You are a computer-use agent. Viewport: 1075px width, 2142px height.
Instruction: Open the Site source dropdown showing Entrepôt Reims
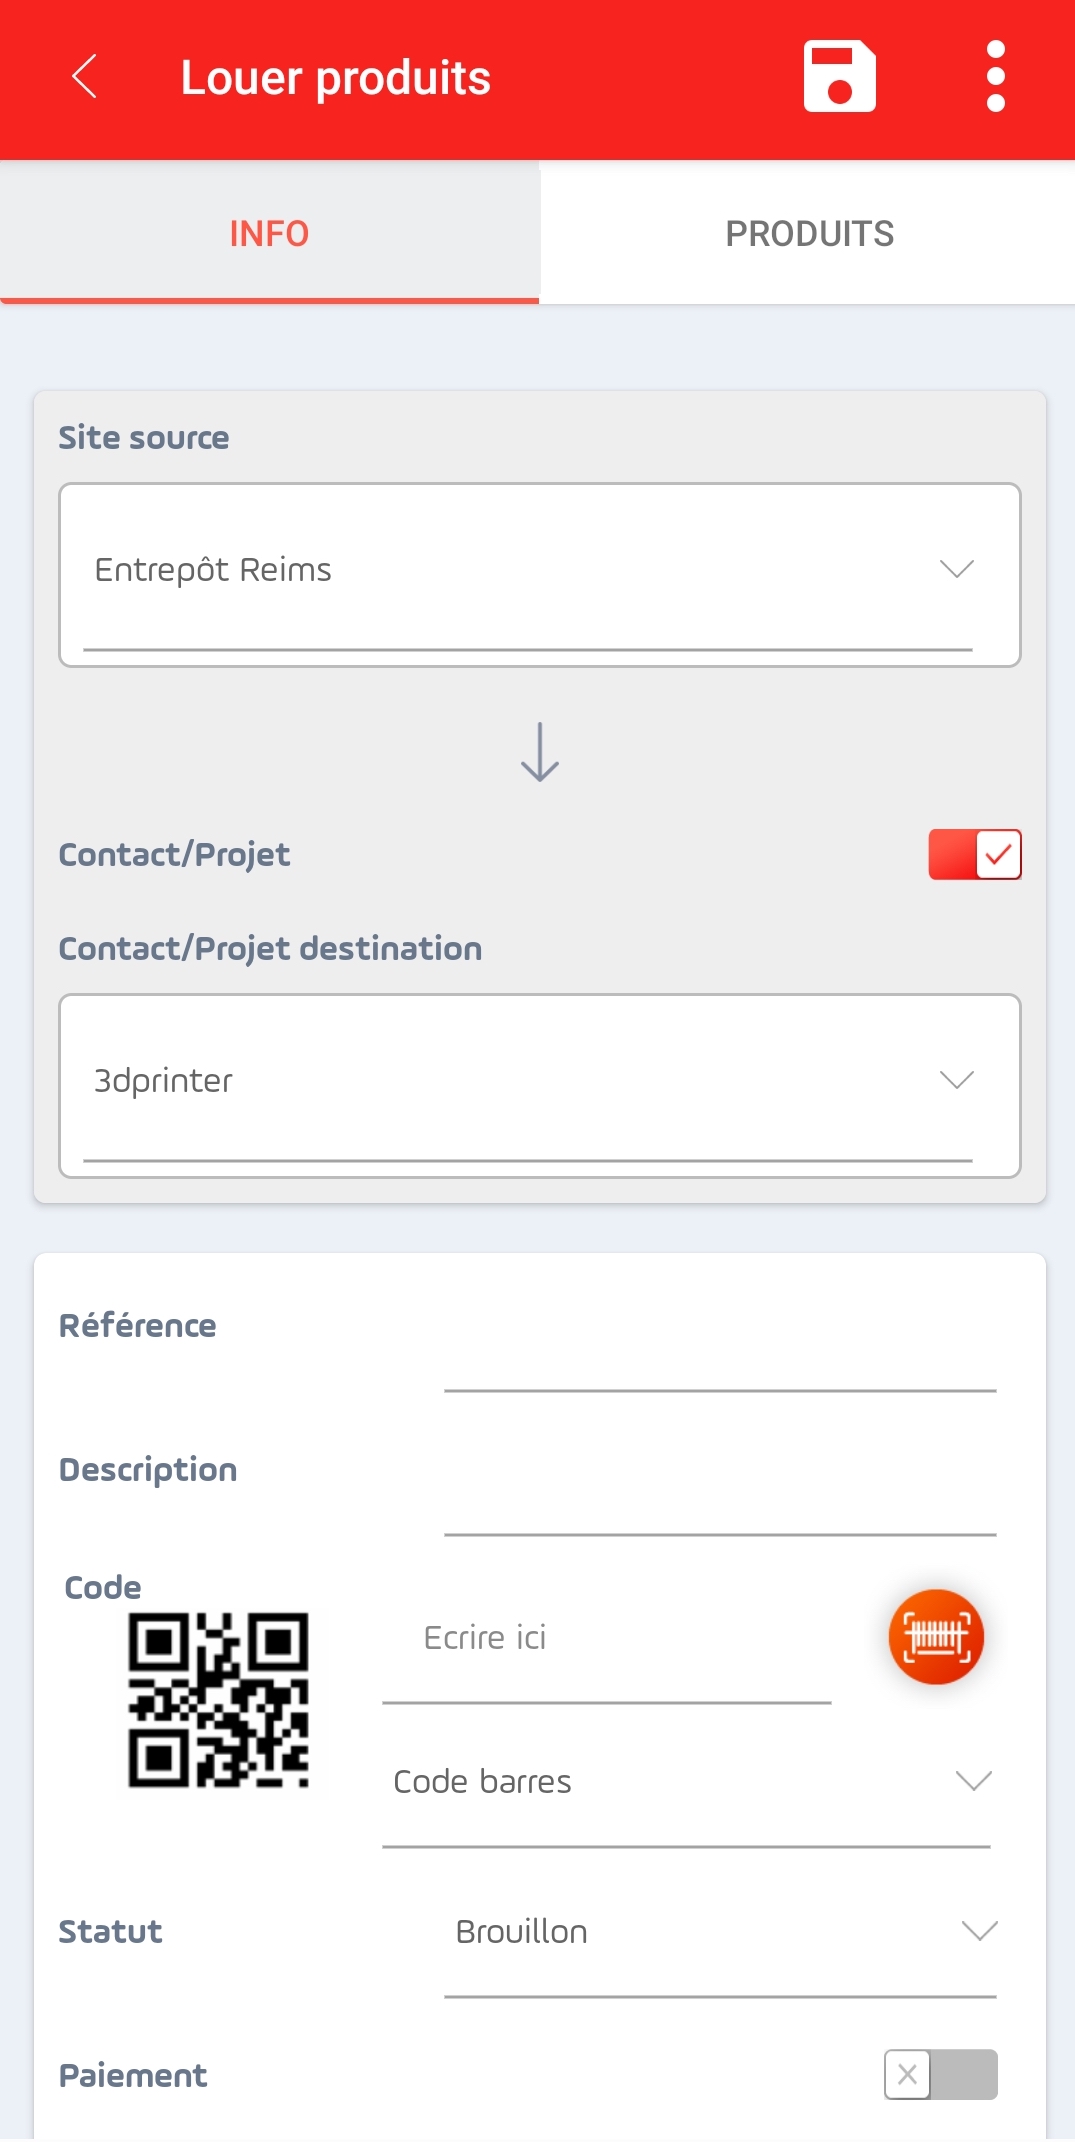click(540, 575)
